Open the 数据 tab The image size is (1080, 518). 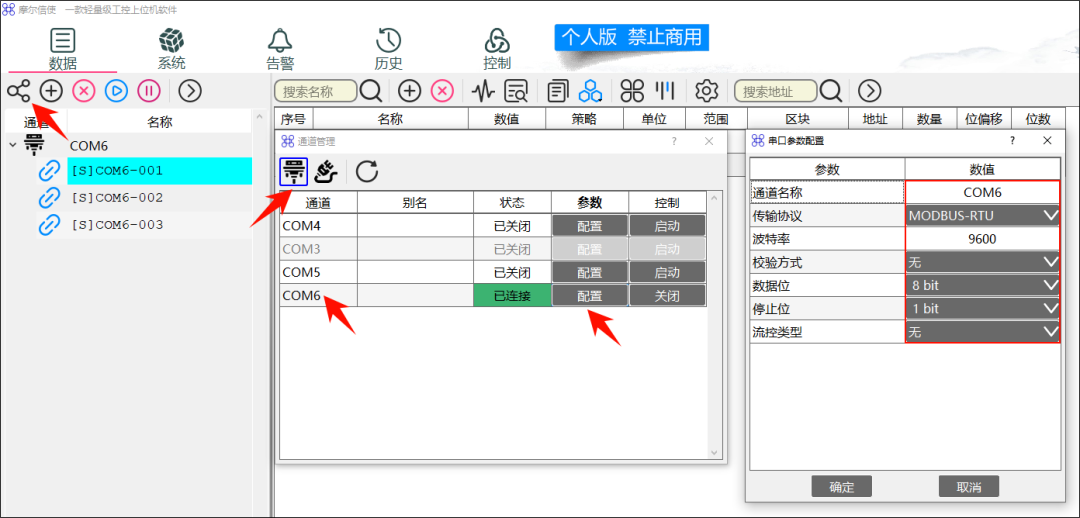[x=63, y=50]
